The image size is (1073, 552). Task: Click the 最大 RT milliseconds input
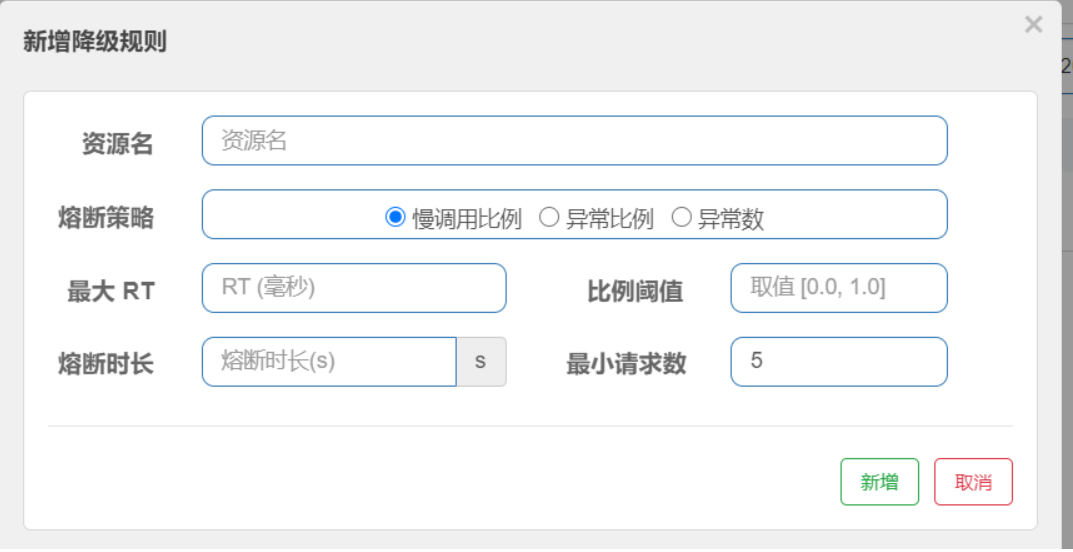pos(354,288)
